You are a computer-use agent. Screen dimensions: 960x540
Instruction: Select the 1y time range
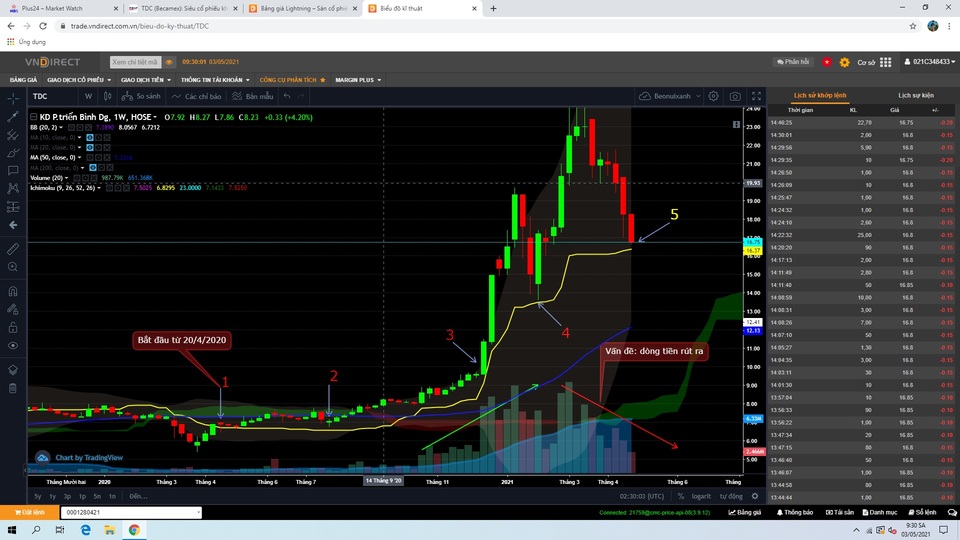[x=53, y=497]
